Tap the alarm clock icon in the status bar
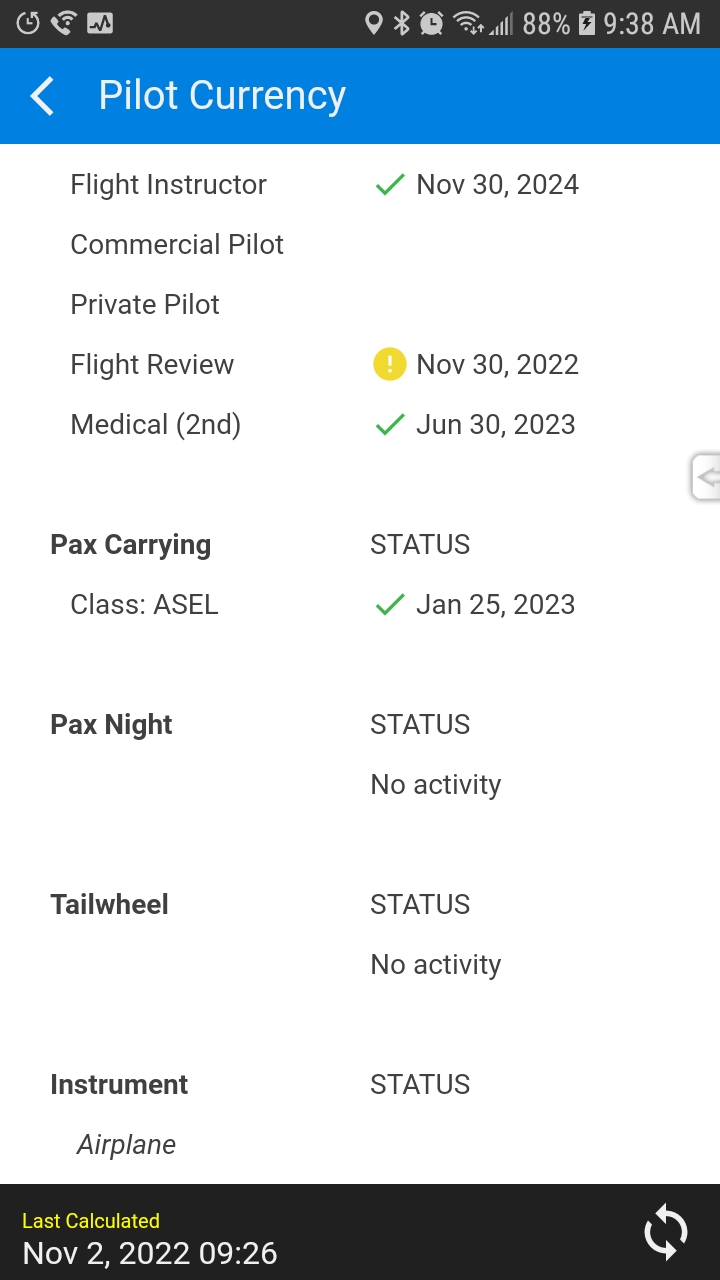Image resolution: width=720 pixels, height=1280 pixels. tap(432, 23)
